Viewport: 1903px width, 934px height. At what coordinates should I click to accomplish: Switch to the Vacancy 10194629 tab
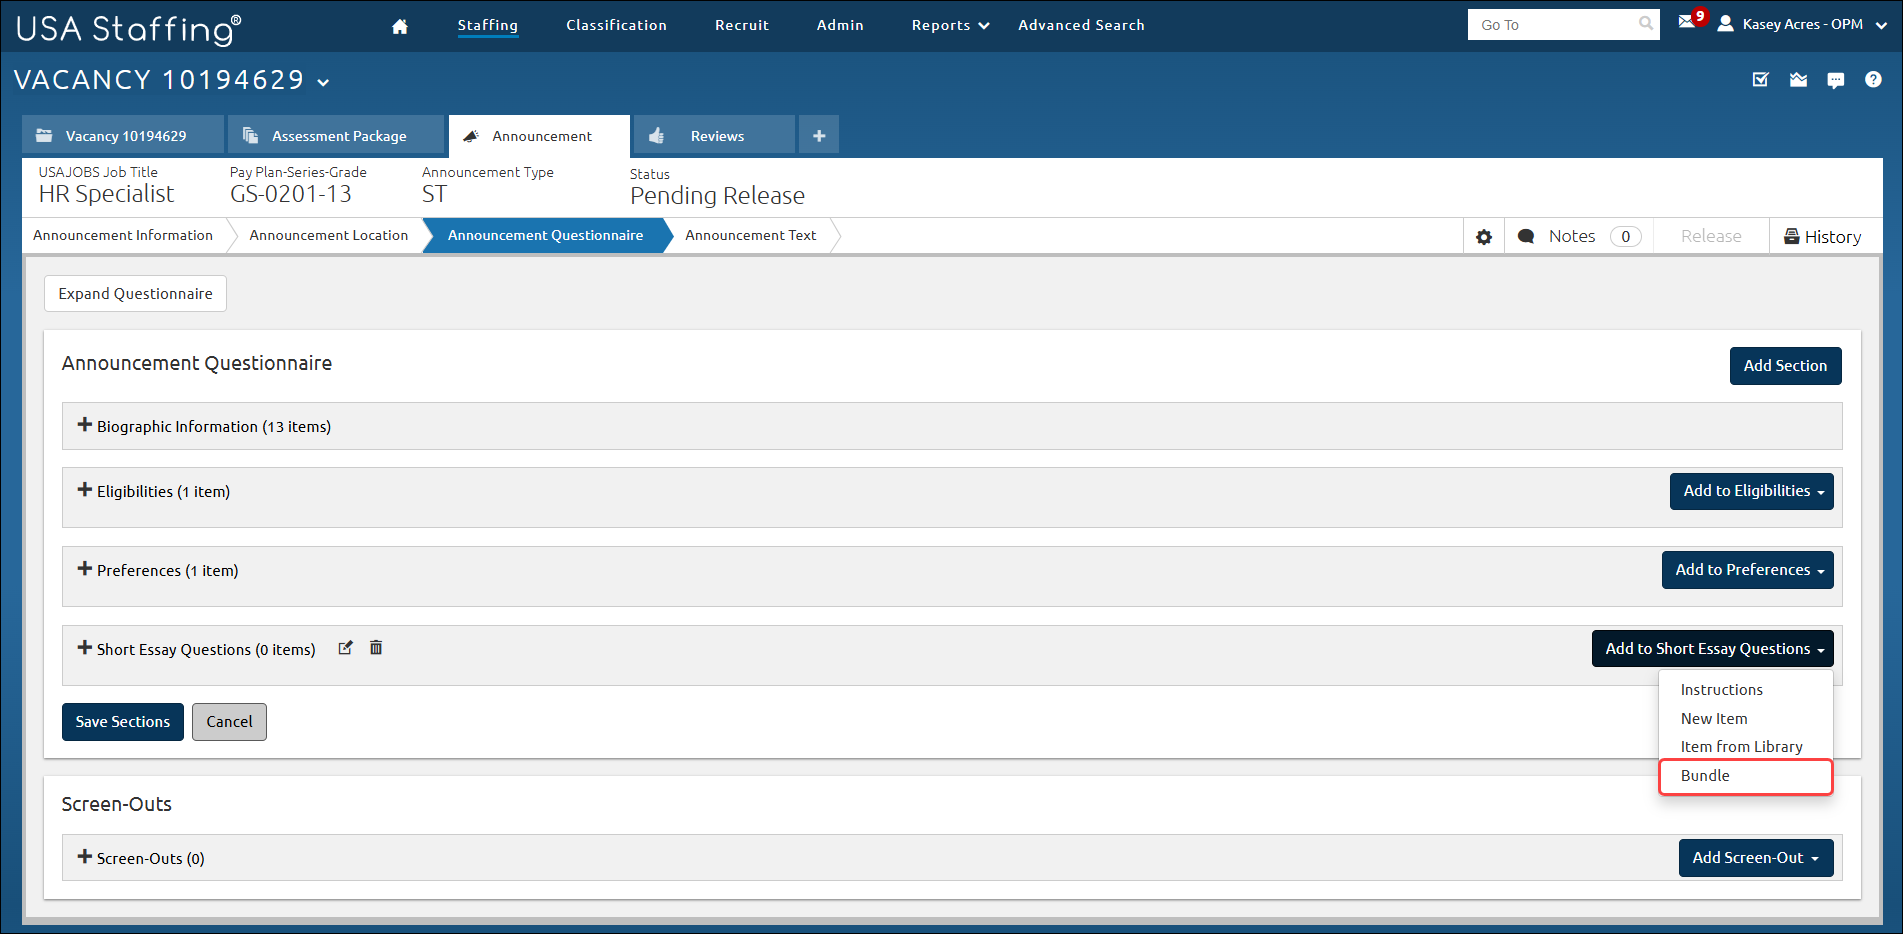[x=123, y=135]
